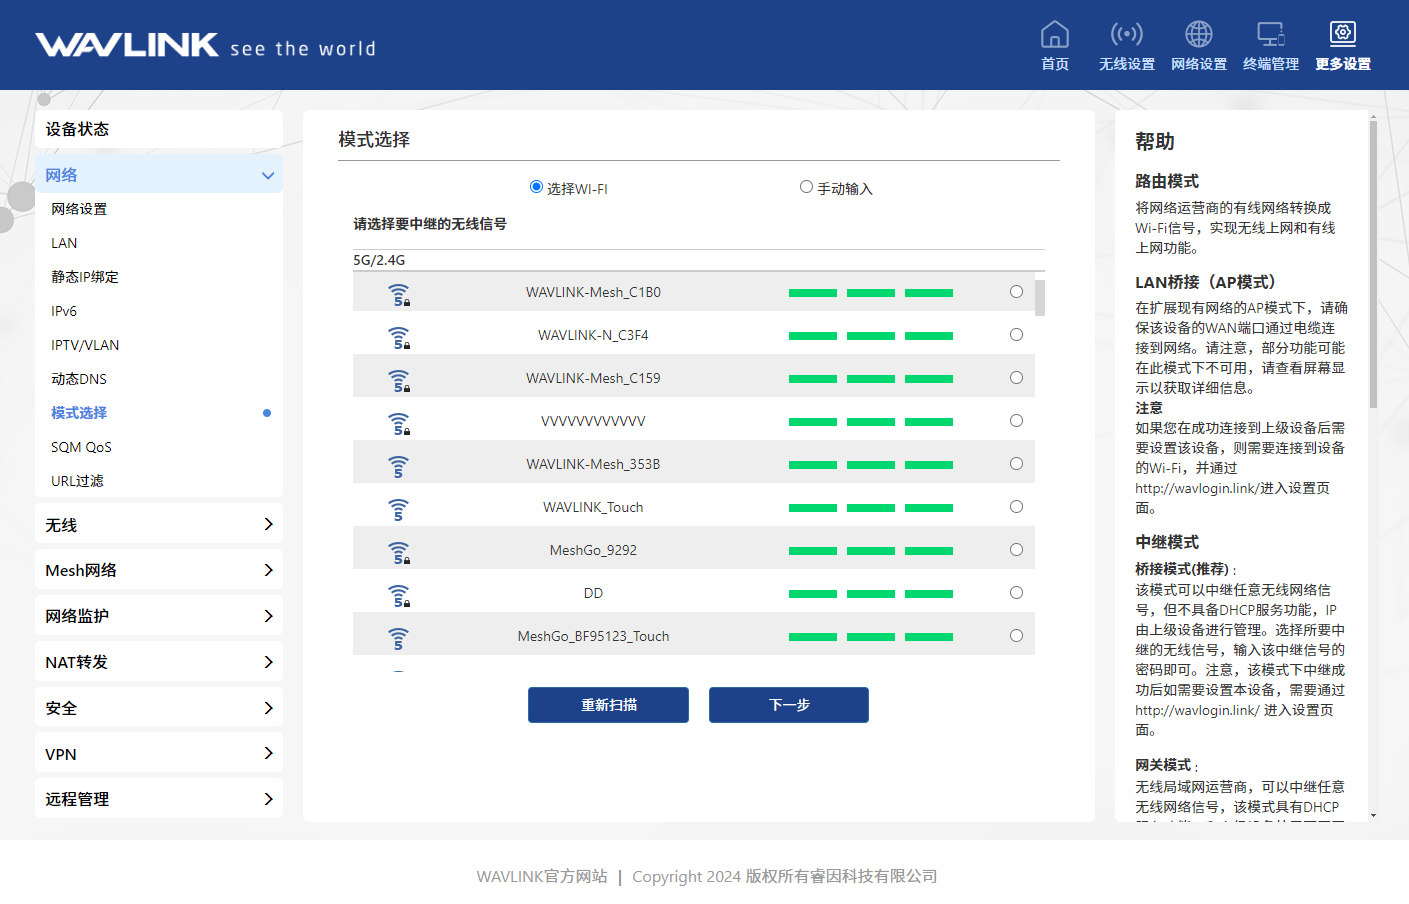Click the WAVLINK logo in the header
The height and width of the screenshot is (904, 1409).
tap(127, 45)
